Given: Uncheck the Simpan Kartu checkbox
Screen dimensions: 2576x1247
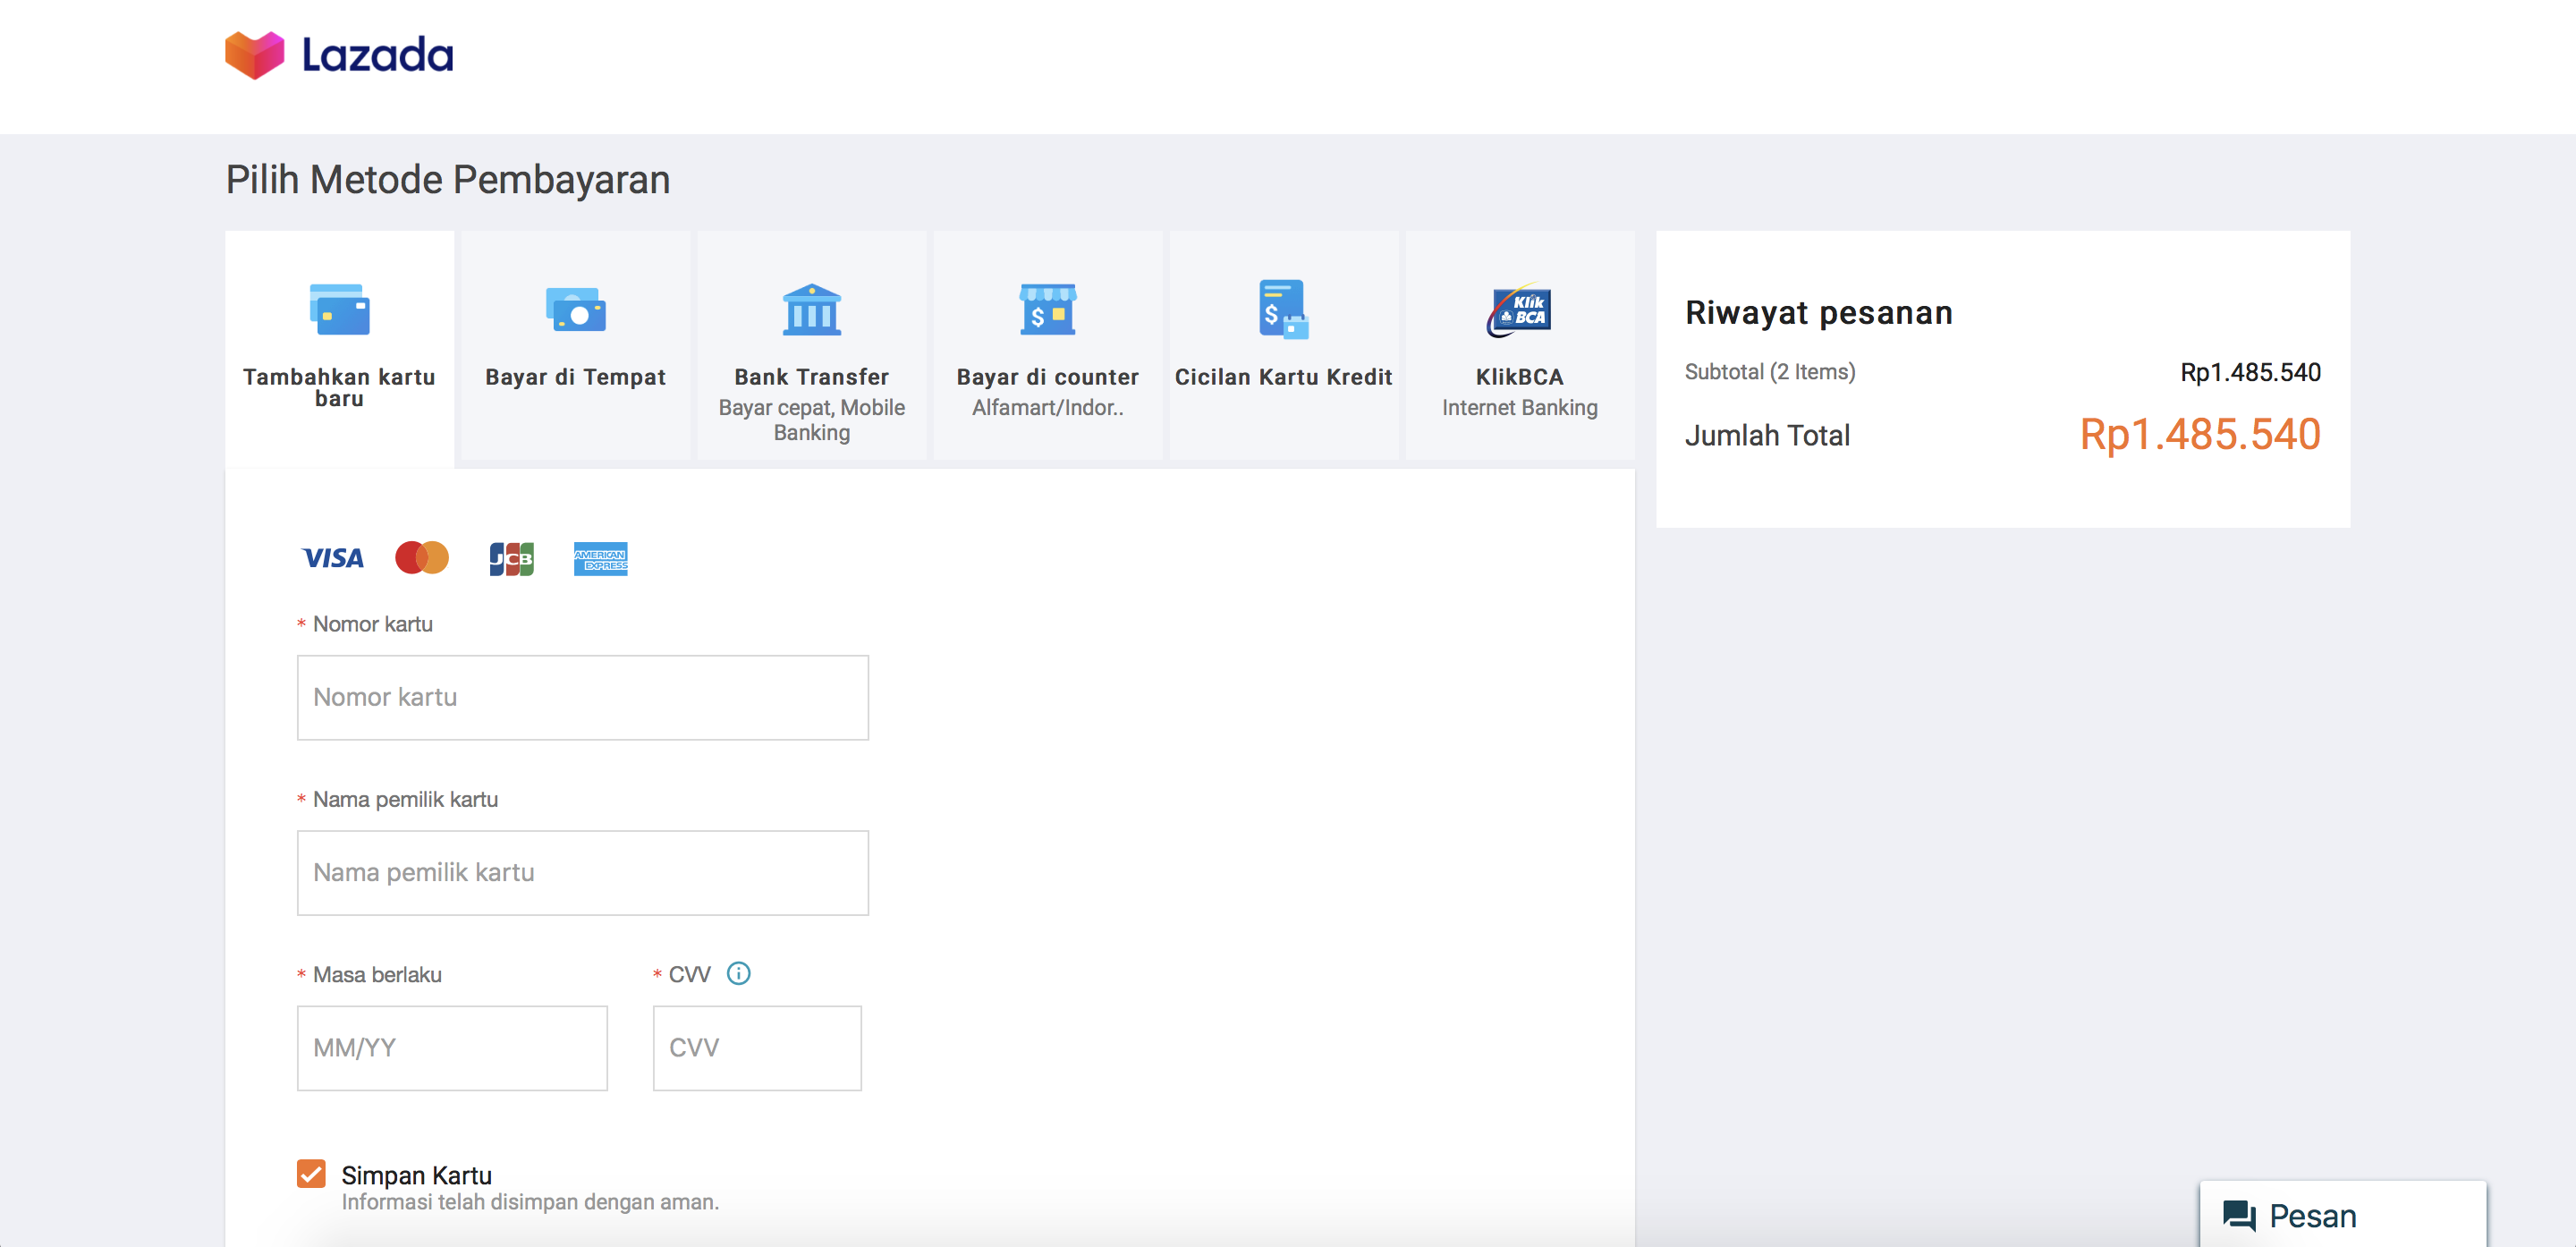Looking at the screenshot, I should pyautogui.click(x=311, y=1173).
